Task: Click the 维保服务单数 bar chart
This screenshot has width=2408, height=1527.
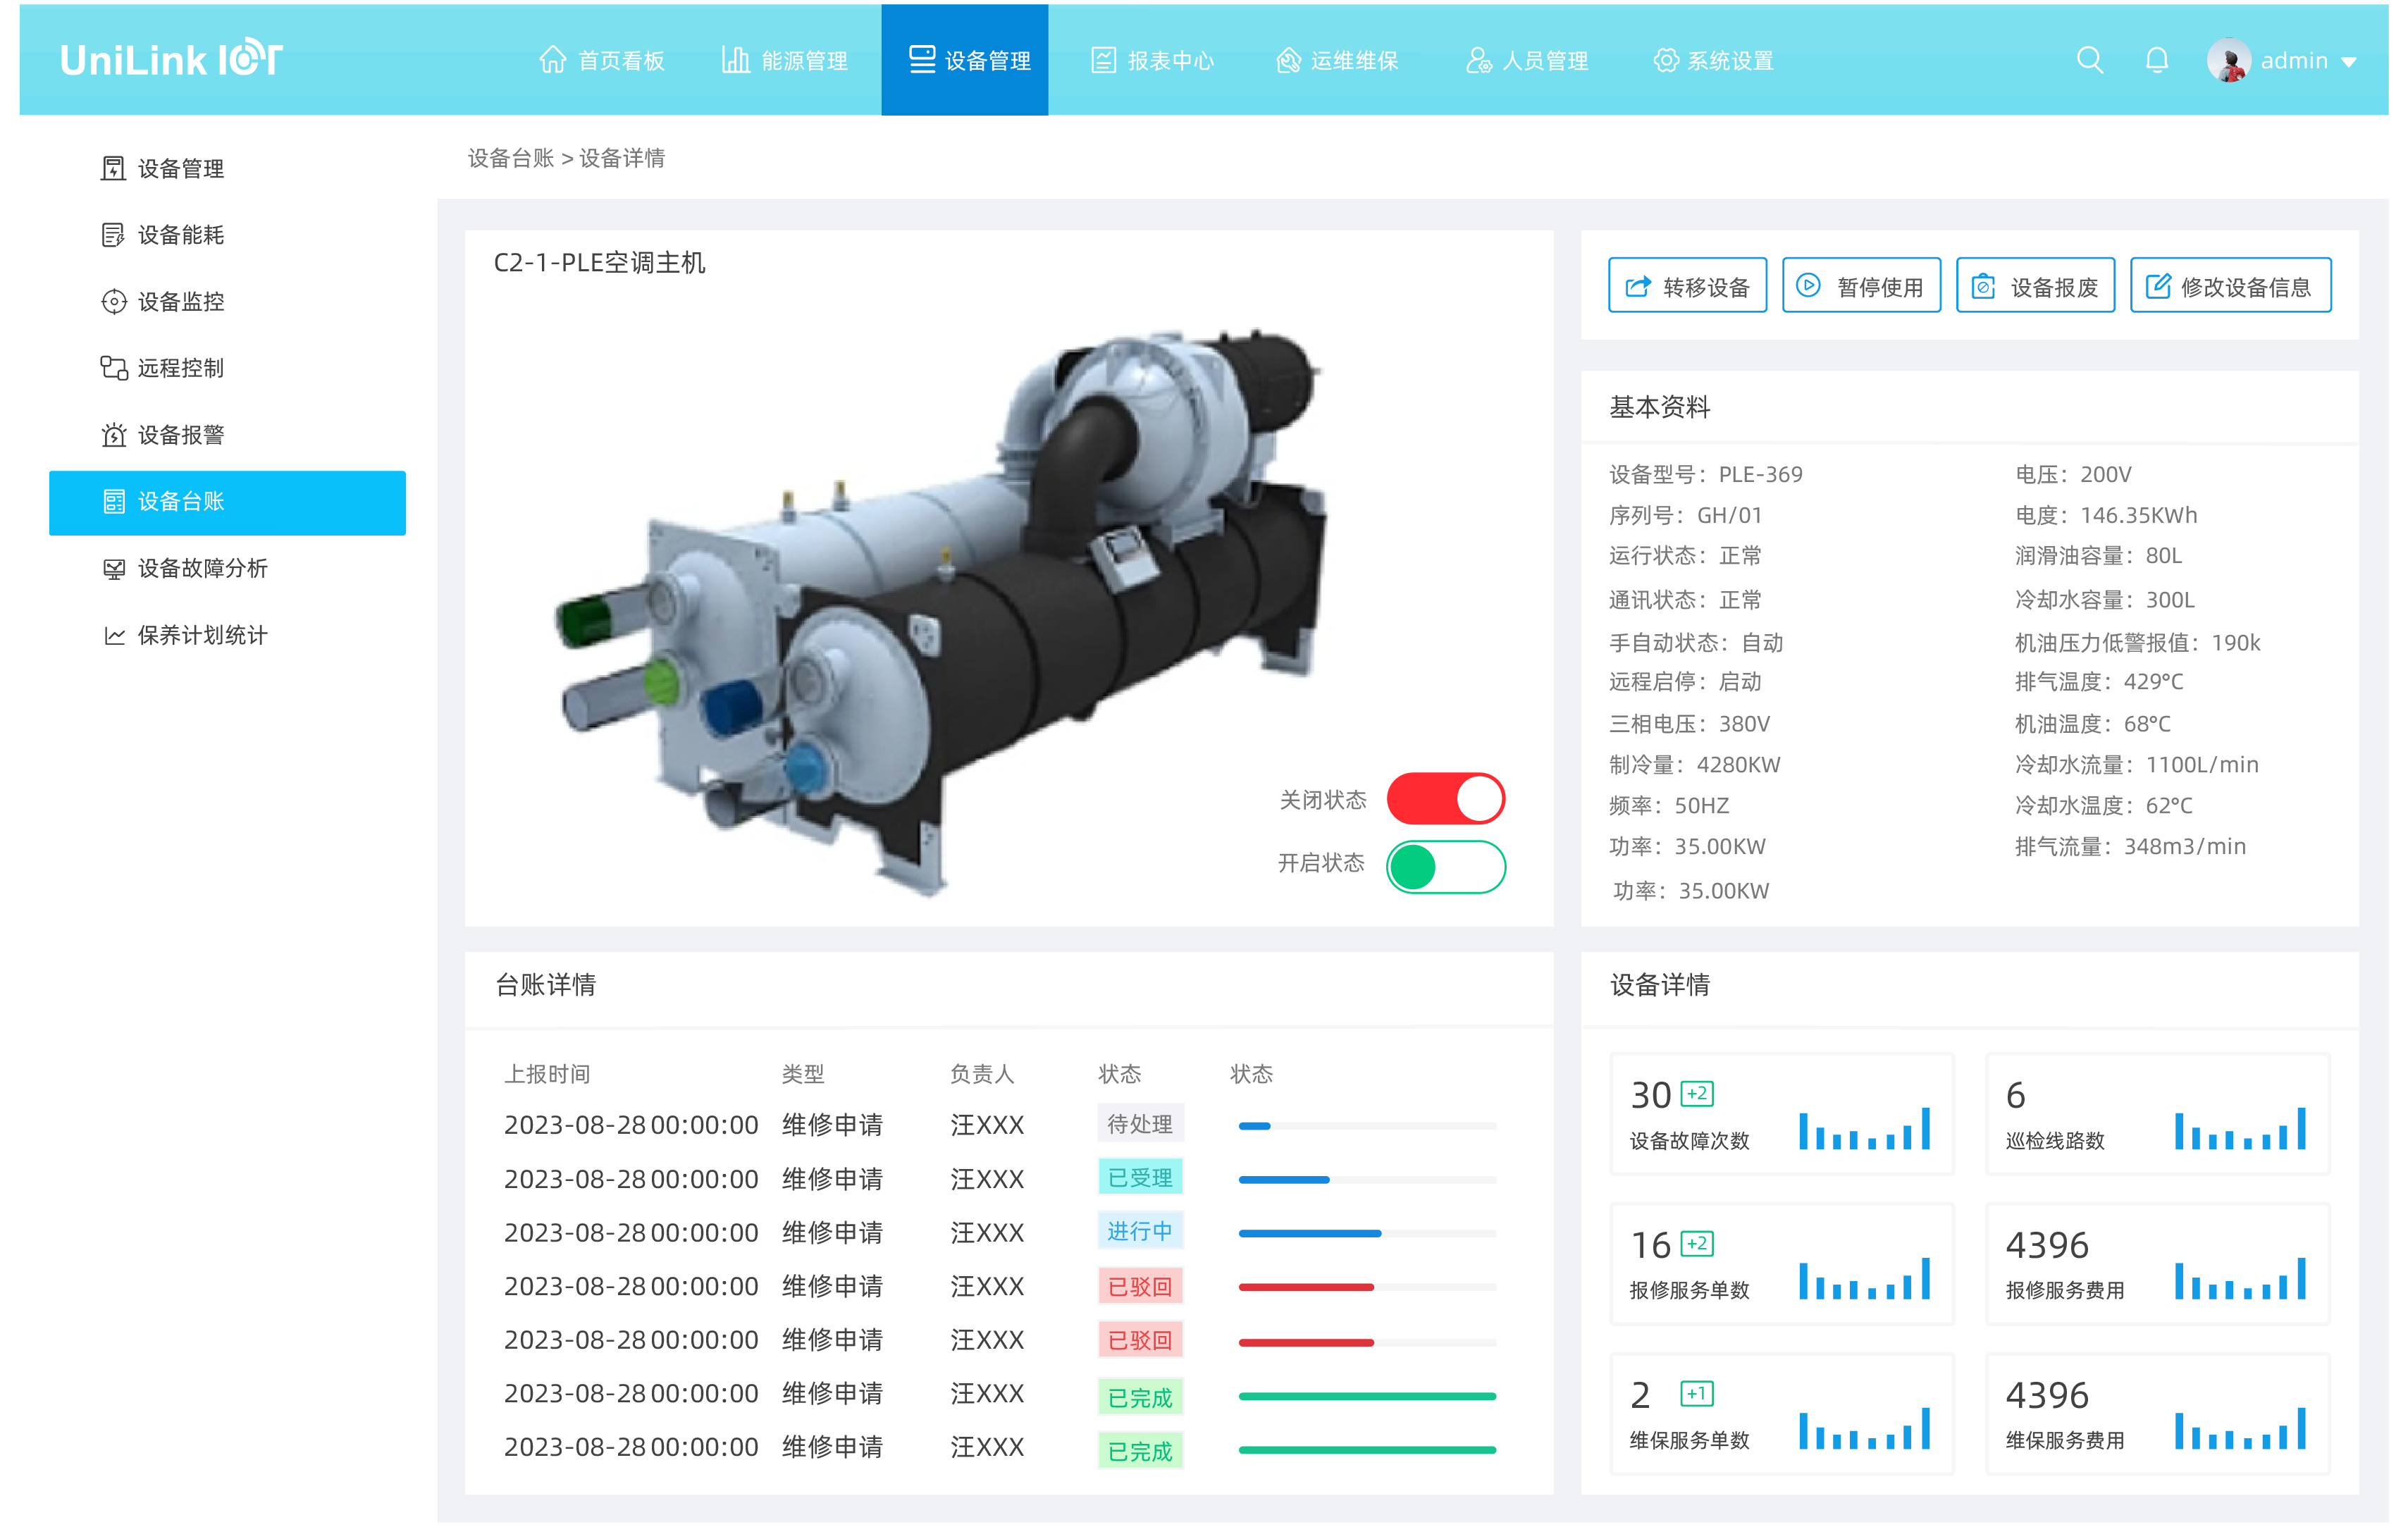Action: (1864, 1428)
